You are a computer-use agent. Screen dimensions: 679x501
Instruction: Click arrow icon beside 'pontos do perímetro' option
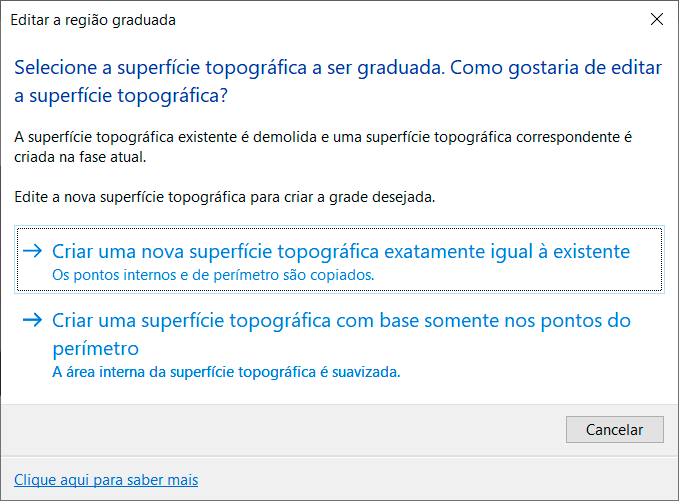tap(32, 320)
